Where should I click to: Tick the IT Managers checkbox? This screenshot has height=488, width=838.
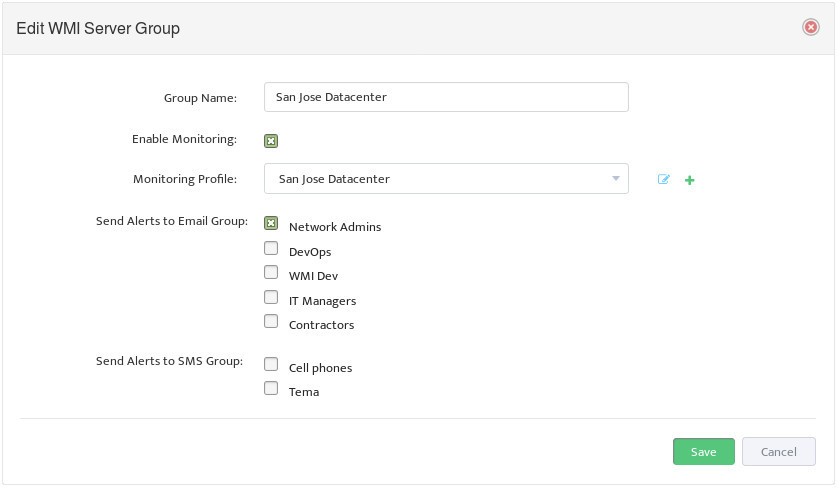click(x=271, y=297)
